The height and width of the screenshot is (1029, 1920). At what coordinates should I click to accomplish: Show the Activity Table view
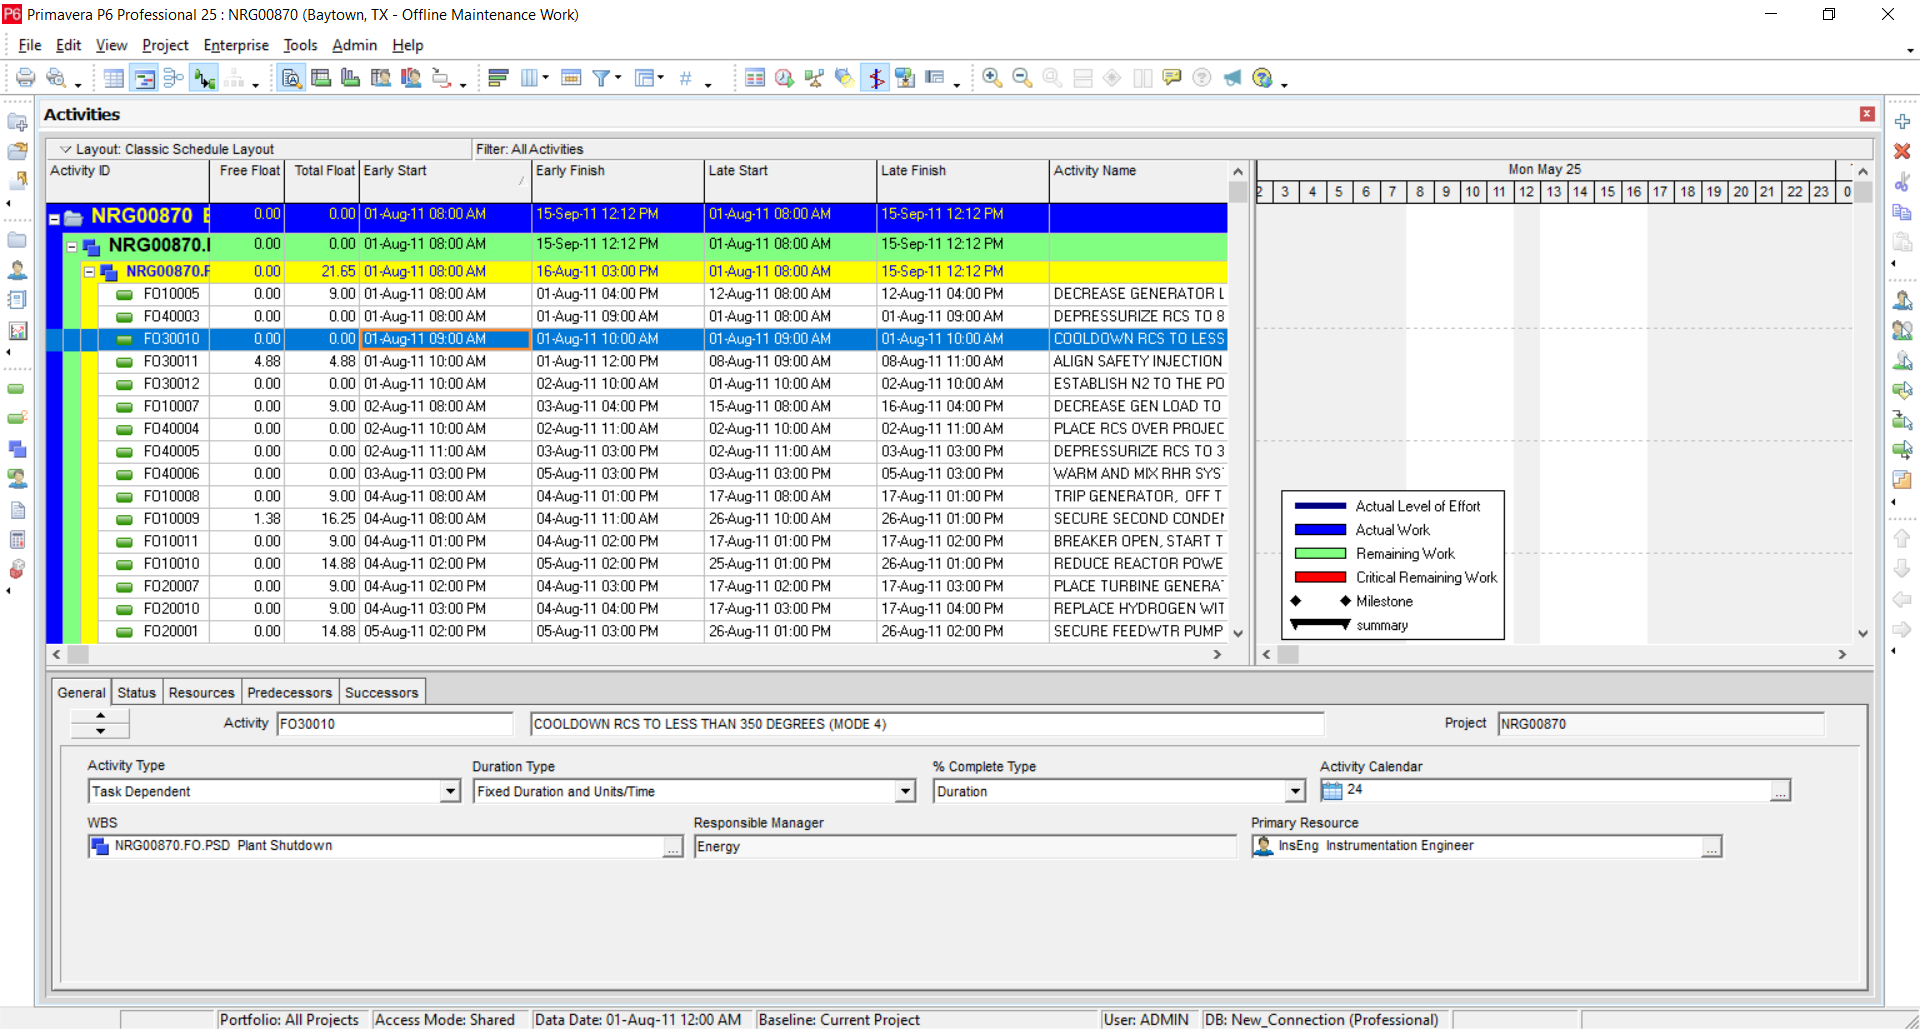tap(114, 78)
